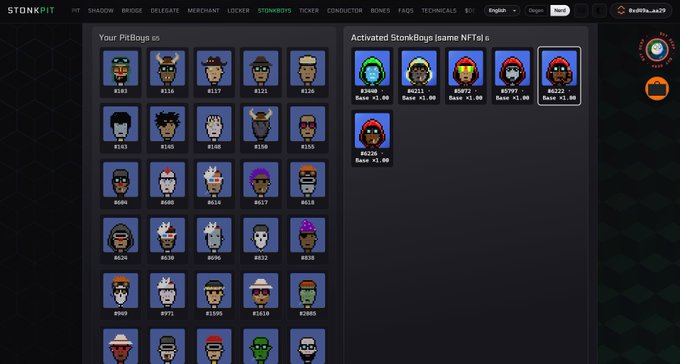Select PitBoy #145 with spiky black hair
This screenshot has height=364, width=680.
point(167,128)
